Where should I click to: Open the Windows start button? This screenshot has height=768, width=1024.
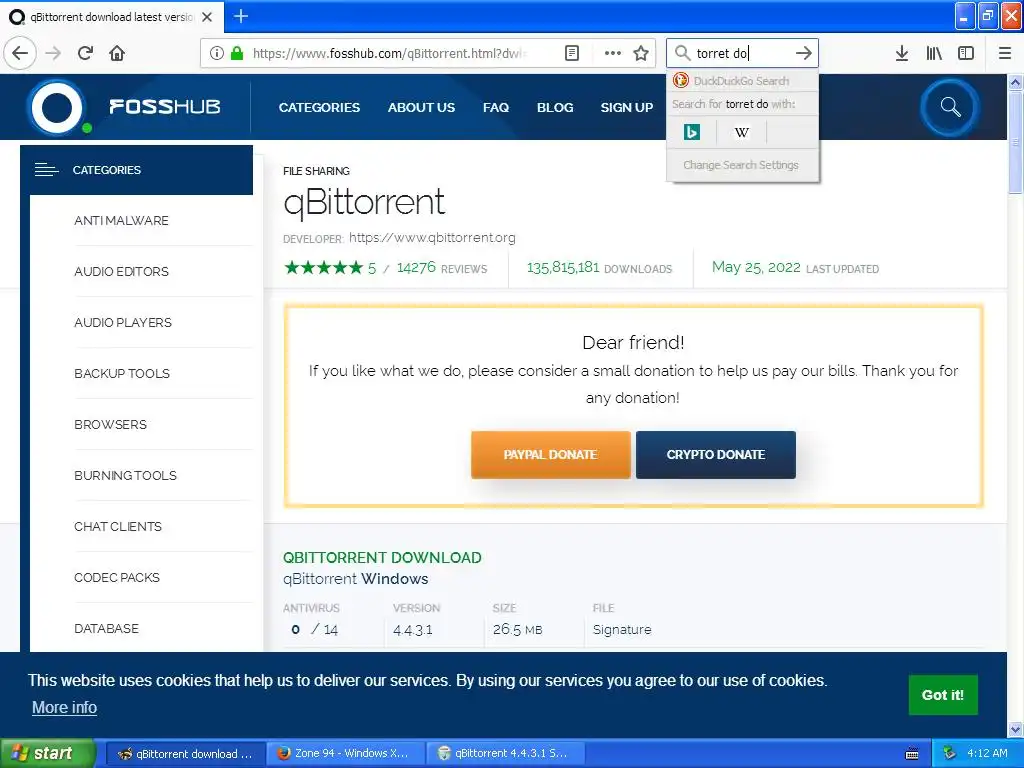(x=48, y=754)
